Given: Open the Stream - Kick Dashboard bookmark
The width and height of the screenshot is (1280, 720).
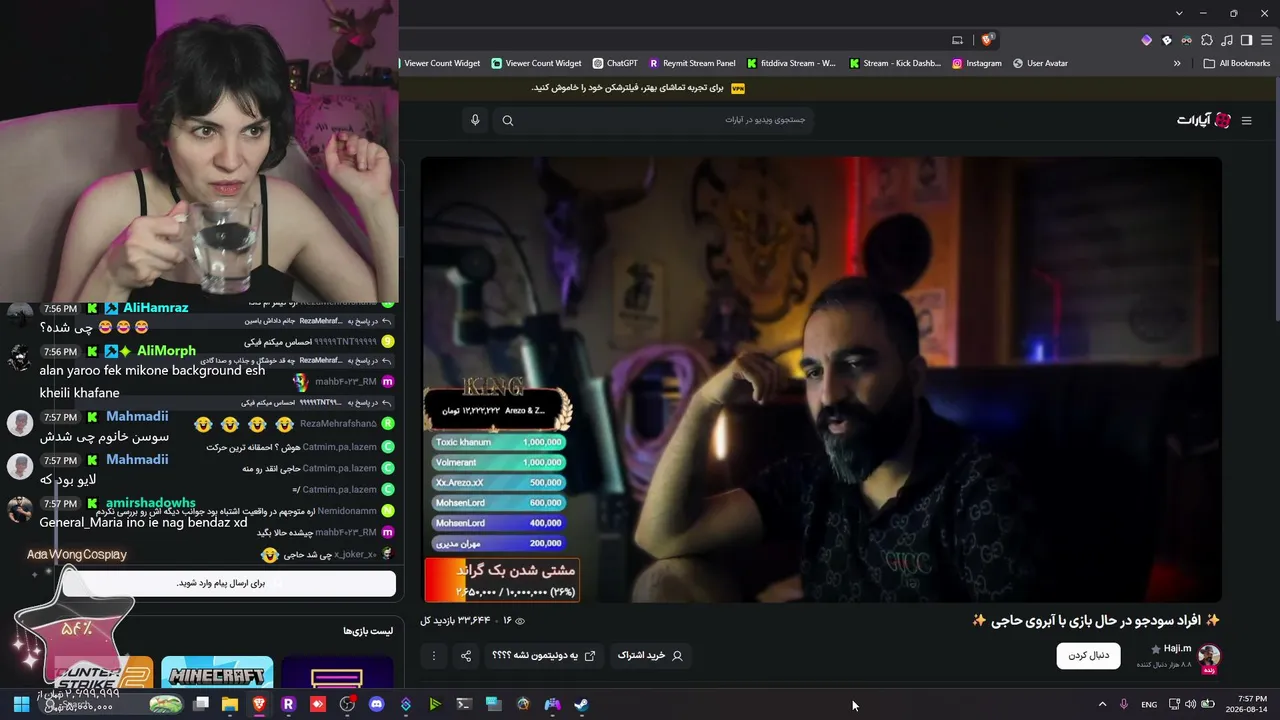Looking at the screenshot, I should [895, 63].
